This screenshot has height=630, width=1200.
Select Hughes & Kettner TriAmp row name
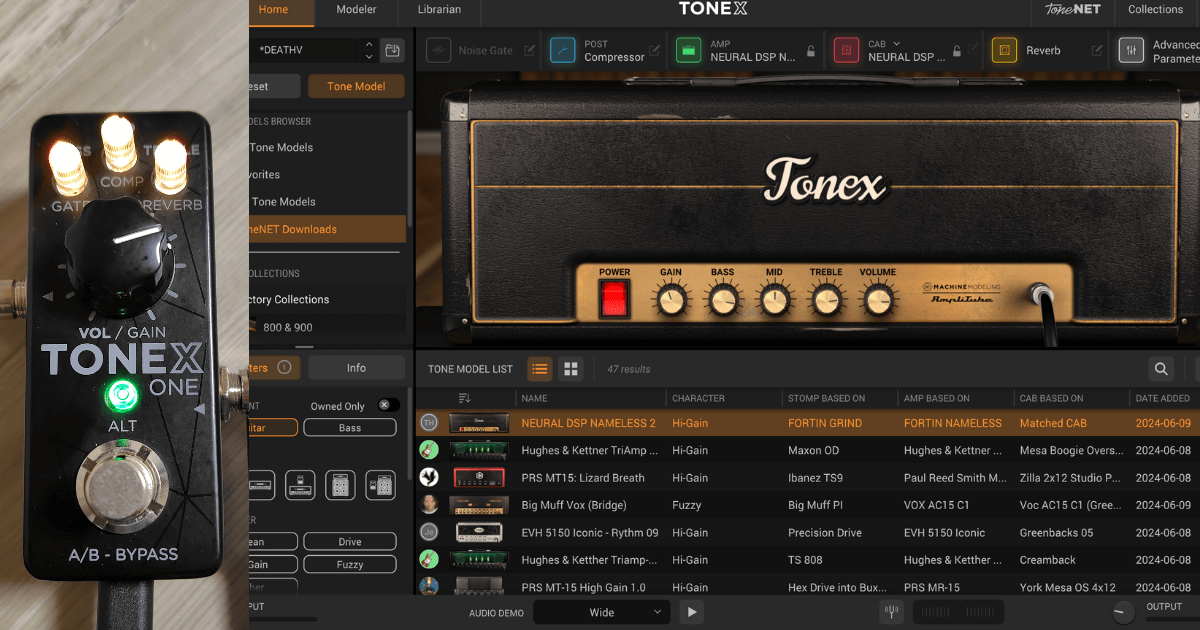589,450
